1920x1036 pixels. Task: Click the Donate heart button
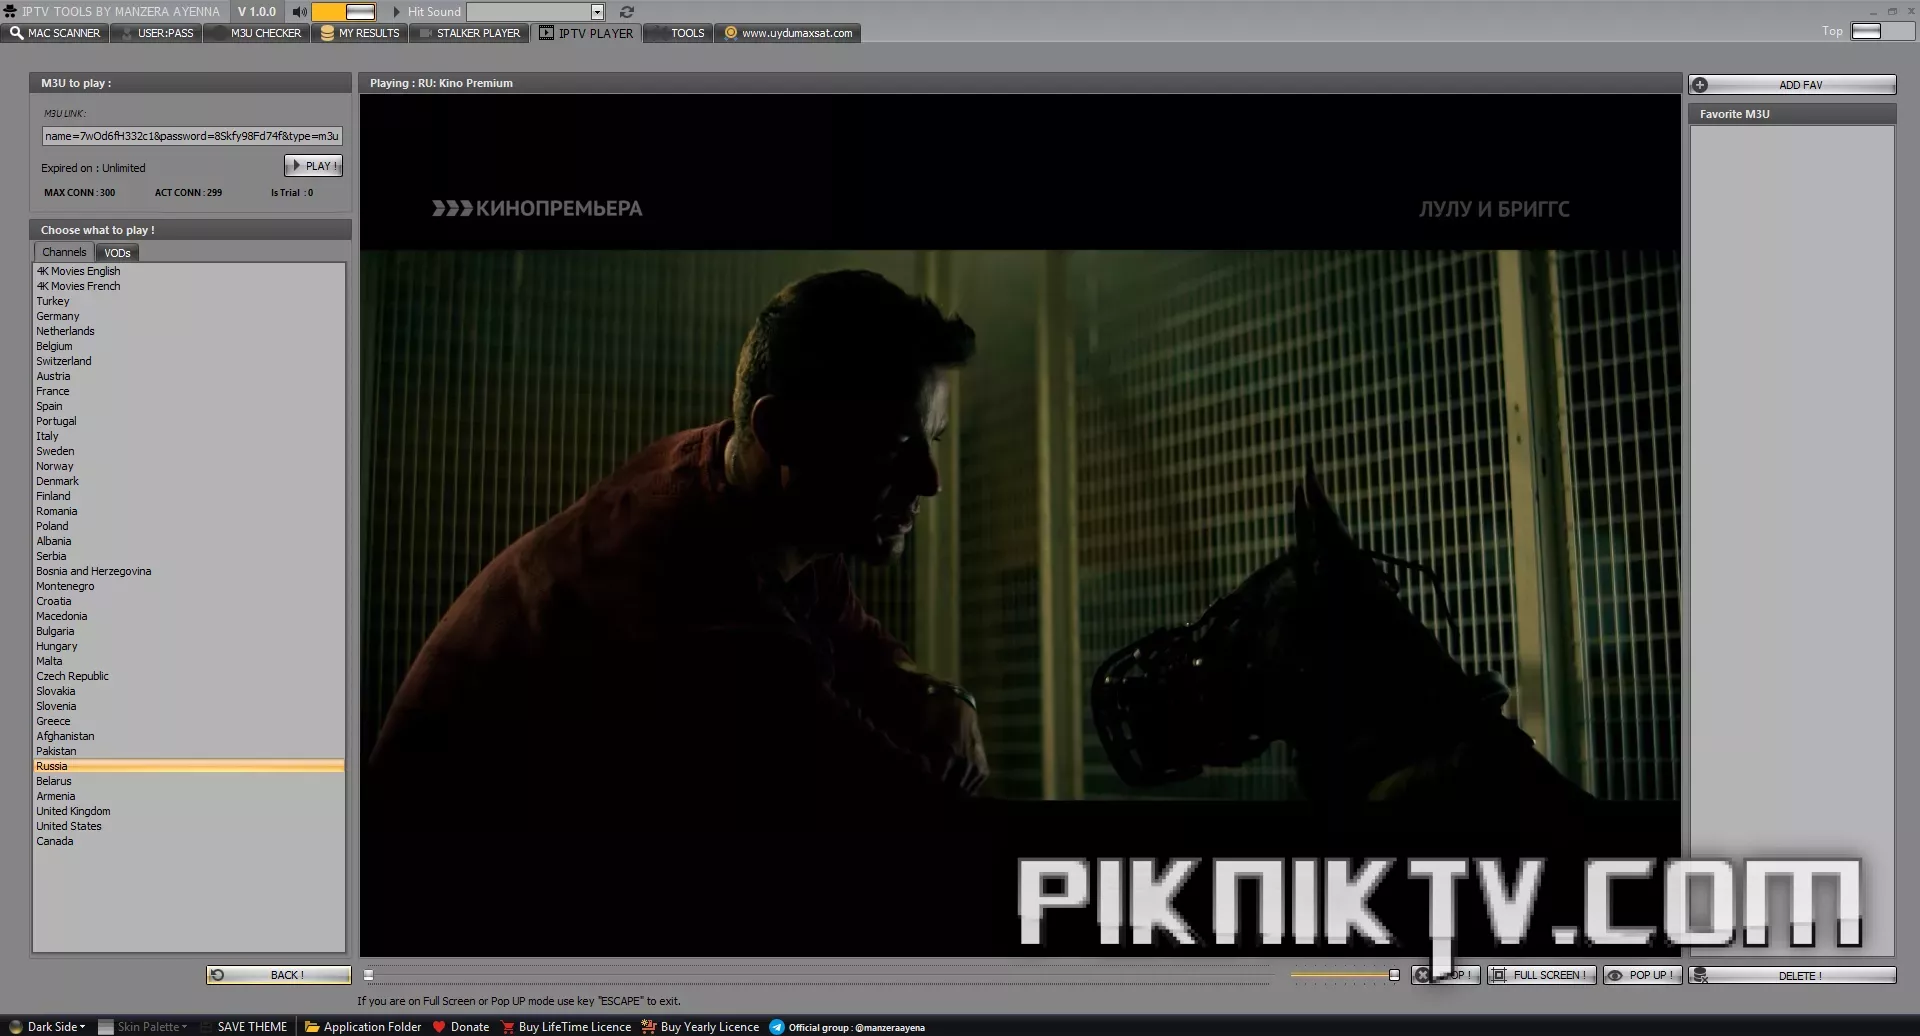[461, 1027]
